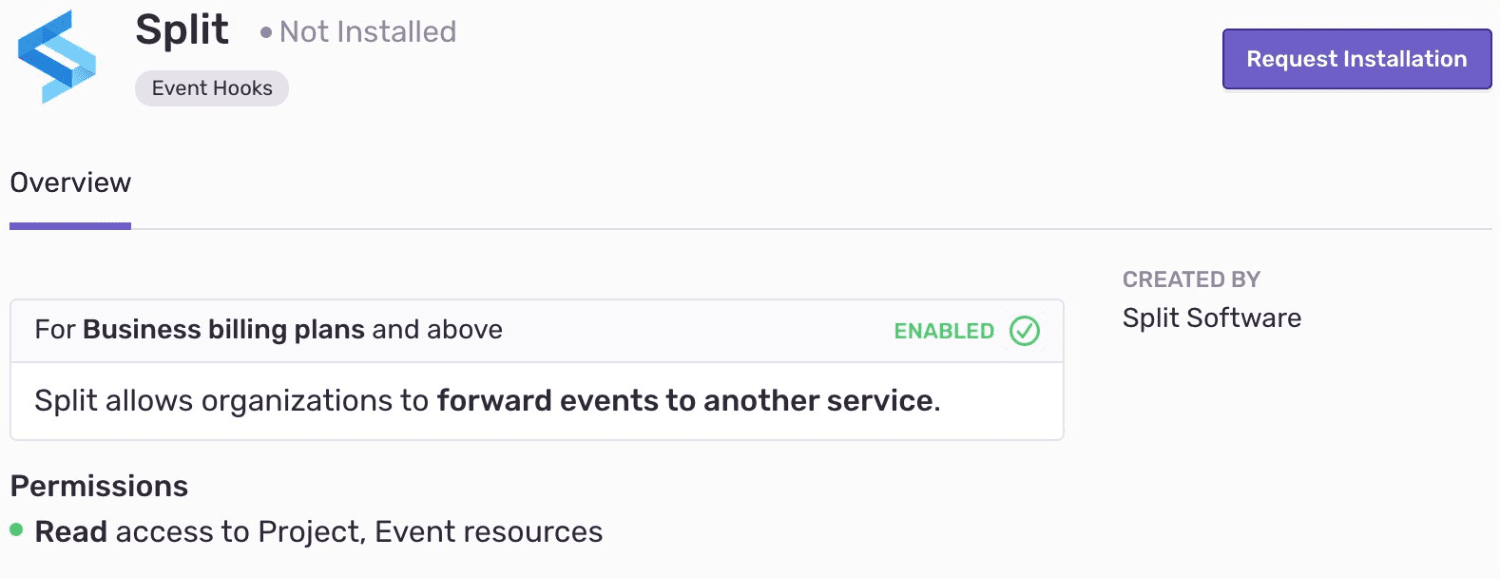The height and width of the screenshot is (579, 1500).
Task: Click the purple underline beneath Overview
Action: [x=70, y=226]
